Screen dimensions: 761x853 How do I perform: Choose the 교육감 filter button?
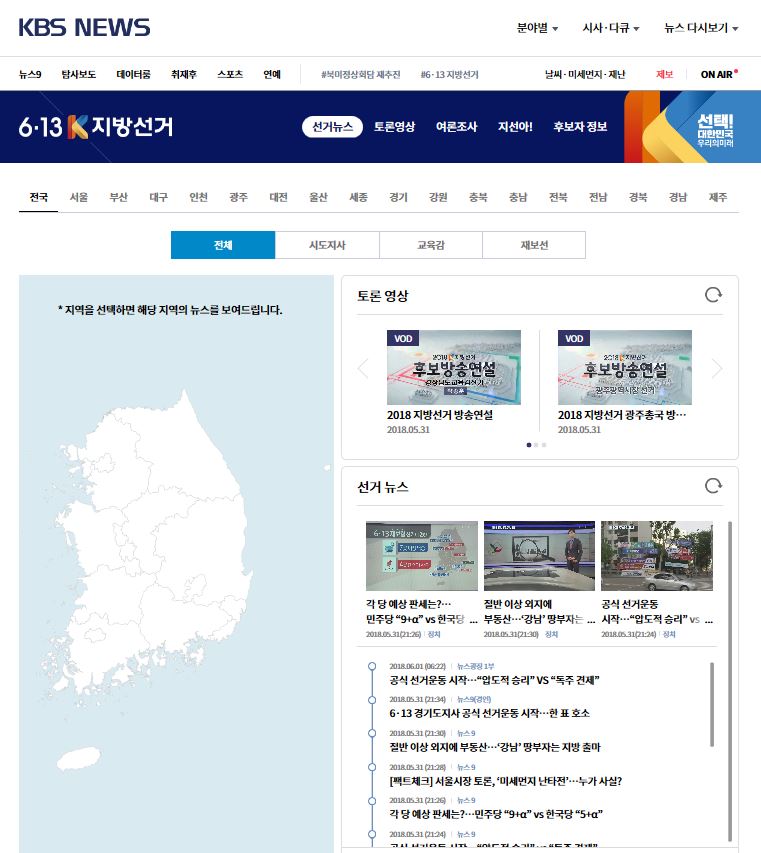[x=431, y=245]
